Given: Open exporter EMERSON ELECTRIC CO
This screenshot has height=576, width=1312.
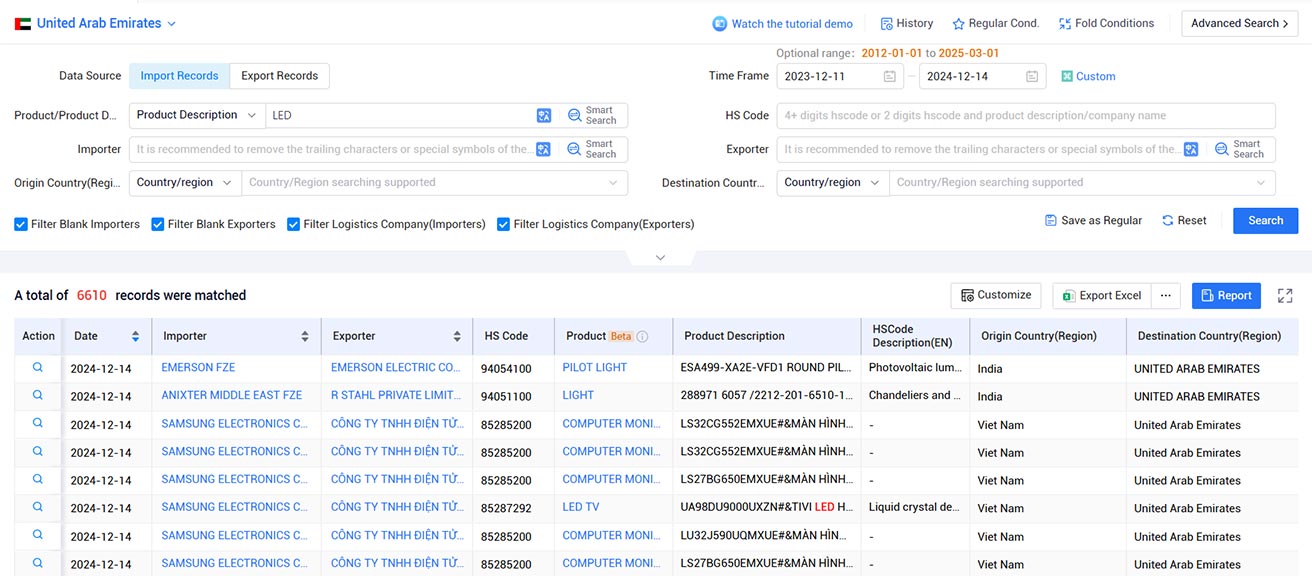Looking at the screenshot, I should (x=395, y=368).
